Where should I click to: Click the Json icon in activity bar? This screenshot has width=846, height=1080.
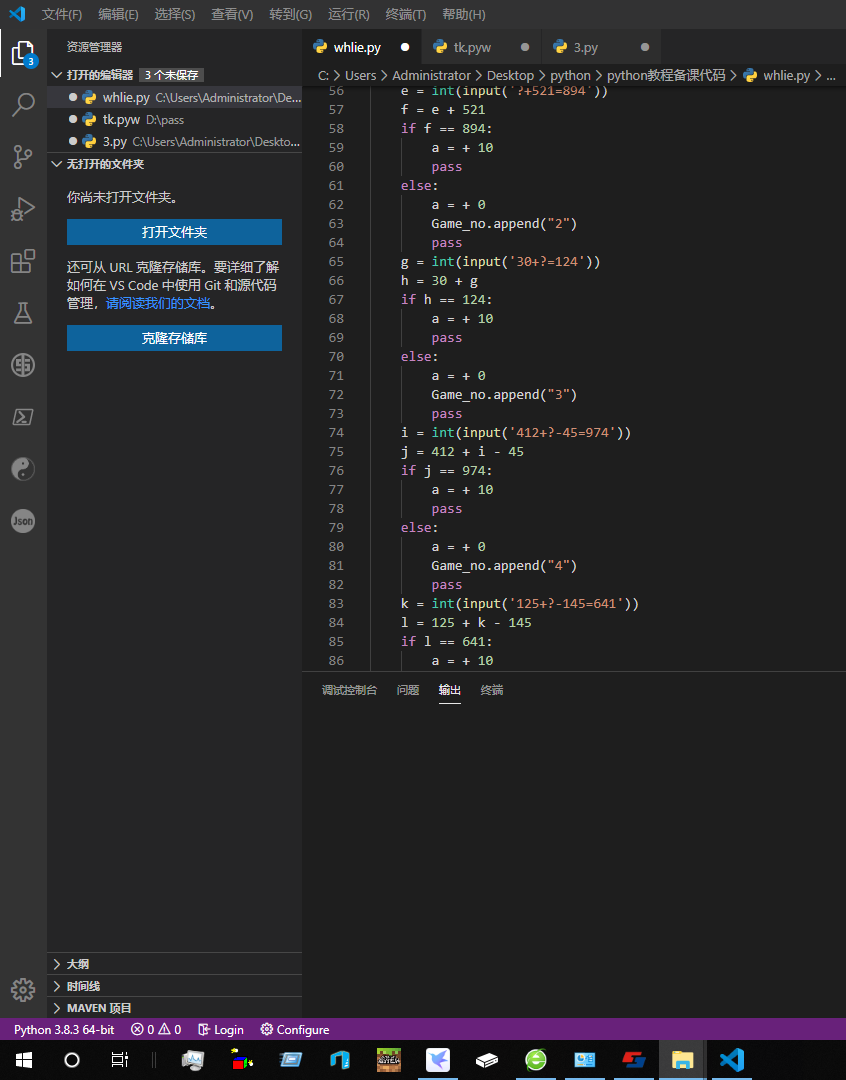tap(23, 521)
